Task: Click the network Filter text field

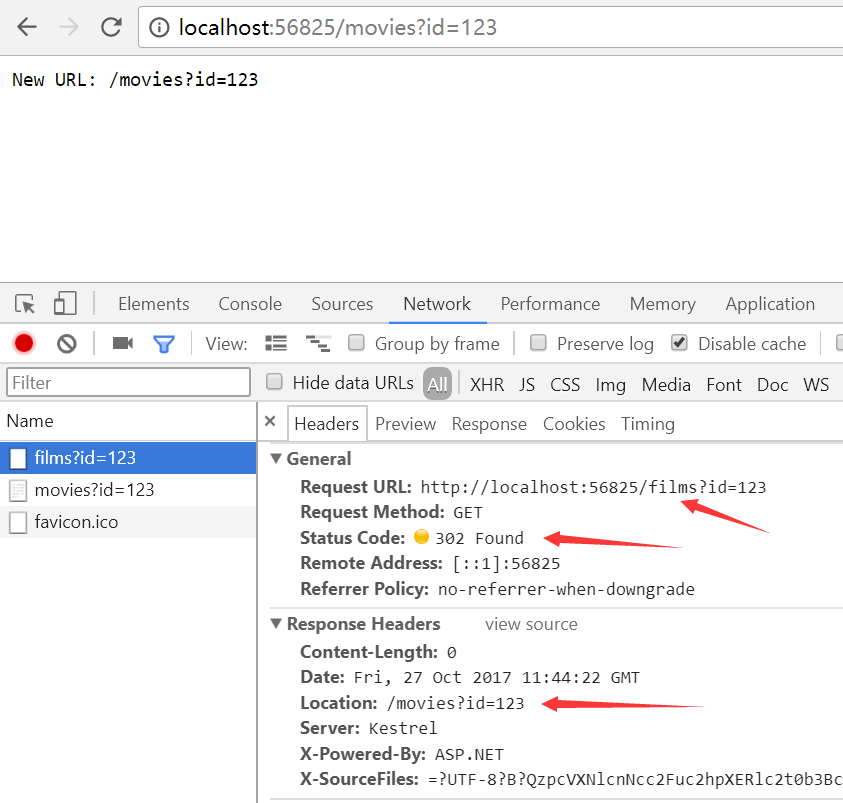Action: tap(128, 383)
